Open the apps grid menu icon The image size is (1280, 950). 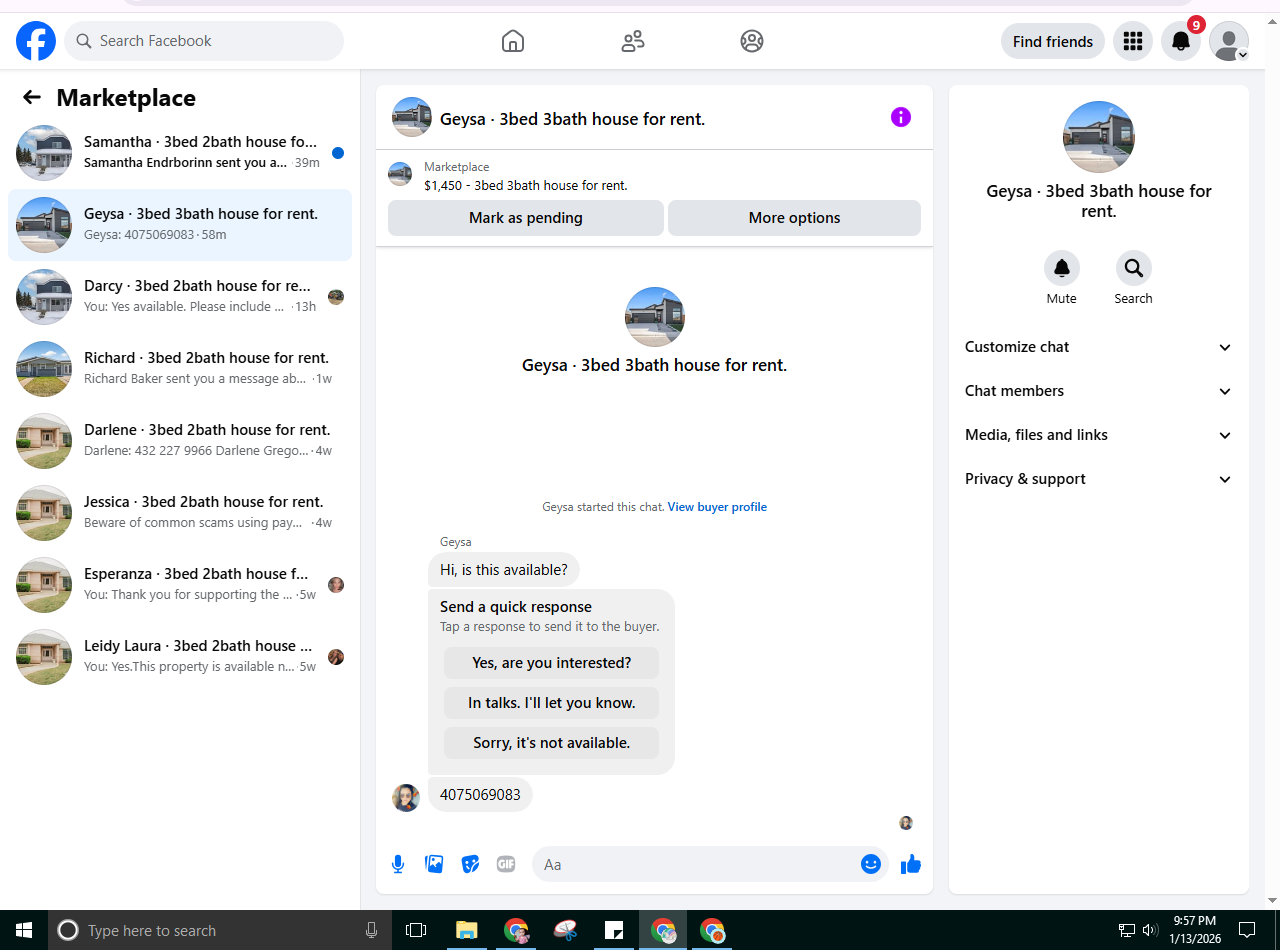tap(1133, 41)
